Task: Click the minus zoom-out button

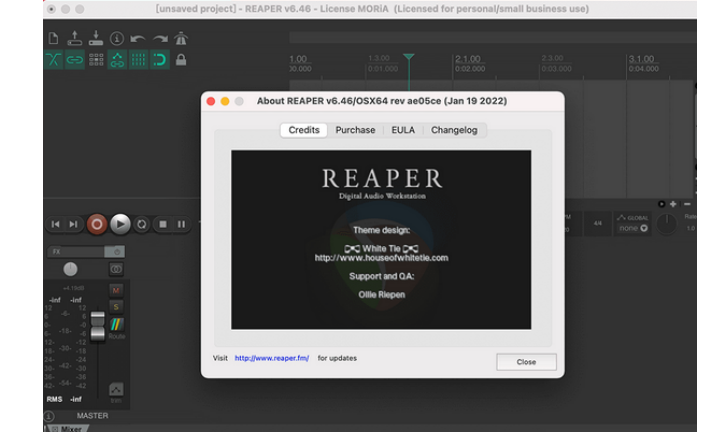Action: coord(687,204)
